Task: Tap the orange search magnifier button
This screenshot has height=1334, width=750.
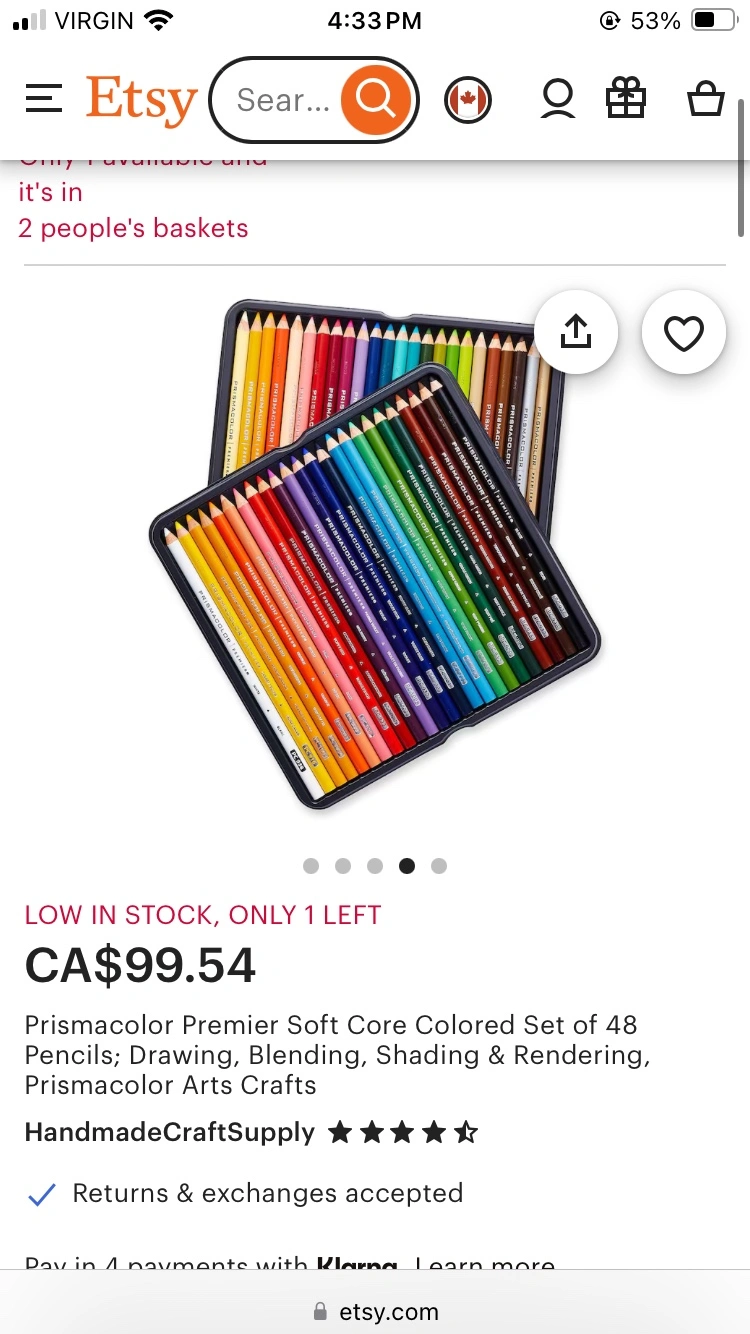Action: click(375, 100)
